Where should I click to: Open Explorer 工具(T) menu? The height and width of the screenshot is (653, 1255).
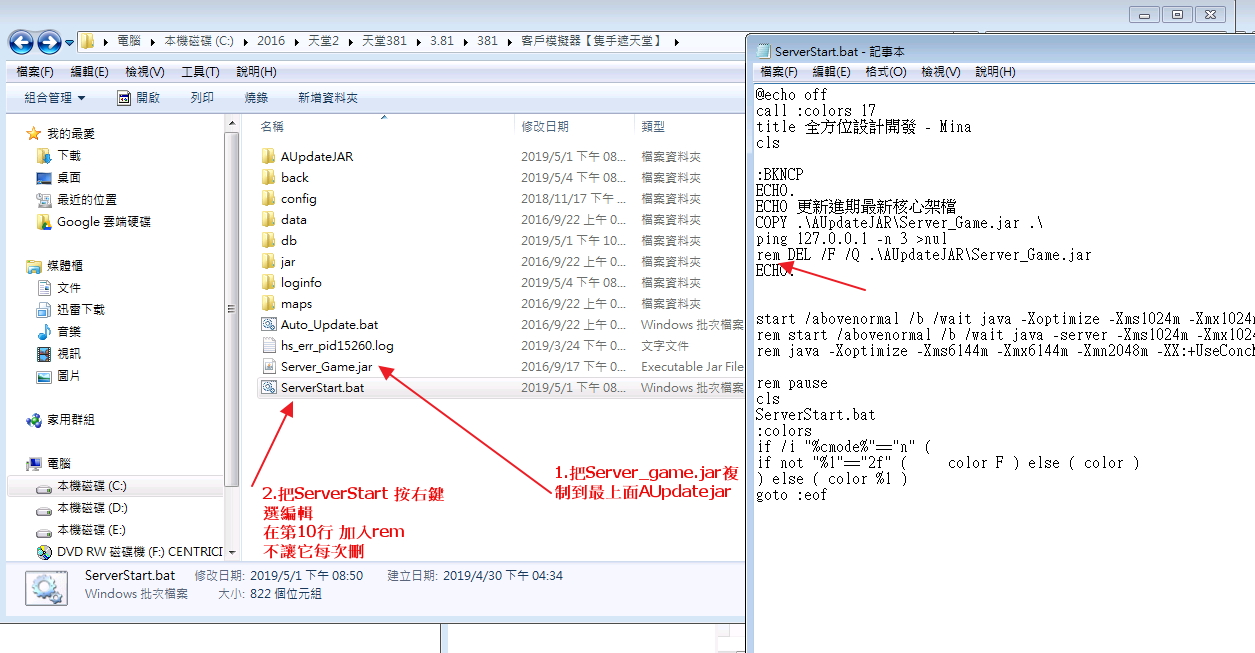[200, 72]
